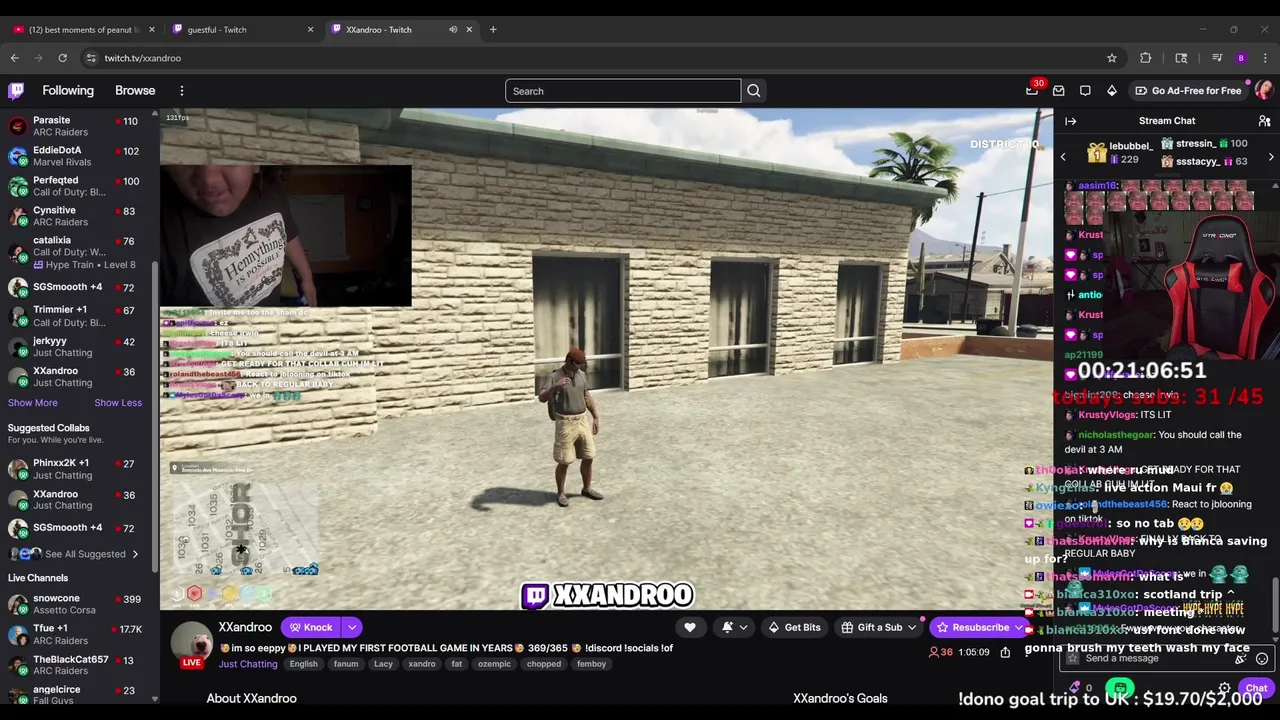Open the three-dot more menu beside Browse

[182, 91]
